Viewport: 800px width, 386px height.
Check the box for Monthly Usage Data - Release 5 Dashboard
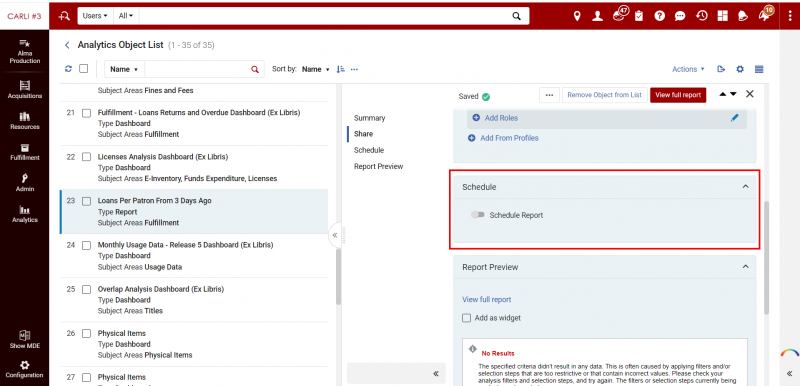tap(87, 245)
